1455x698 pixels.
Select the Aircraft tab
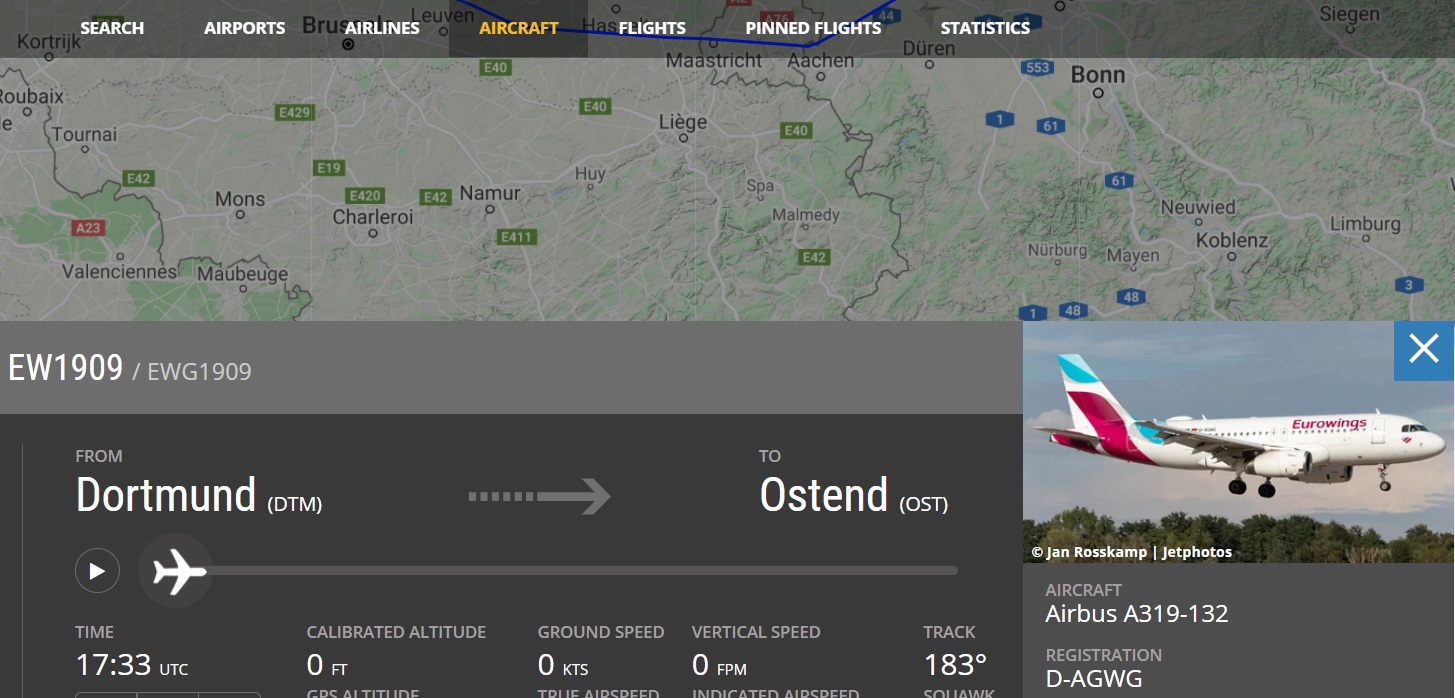point(518,28)
